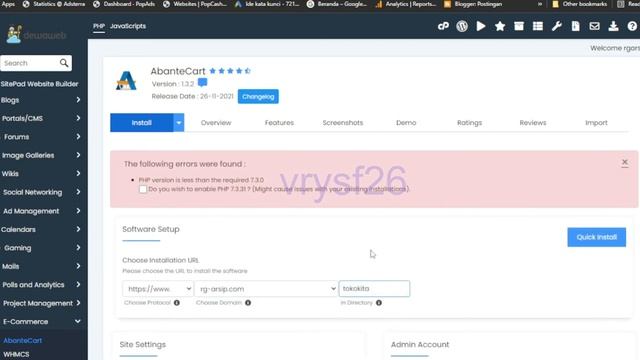Open the wrench settings icon
Viewport: 640px width, 360px height.
pos(557,26)
